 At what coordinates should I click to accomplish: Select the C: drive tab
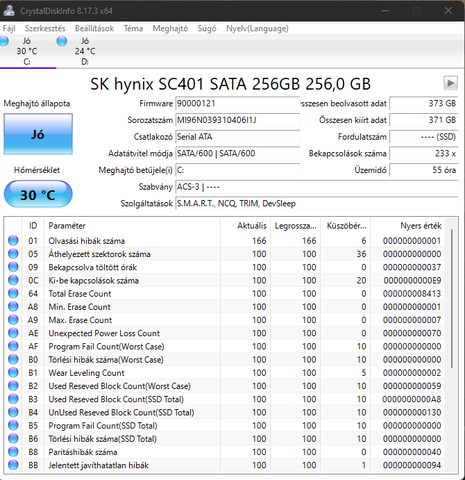[x=27, y=51]
